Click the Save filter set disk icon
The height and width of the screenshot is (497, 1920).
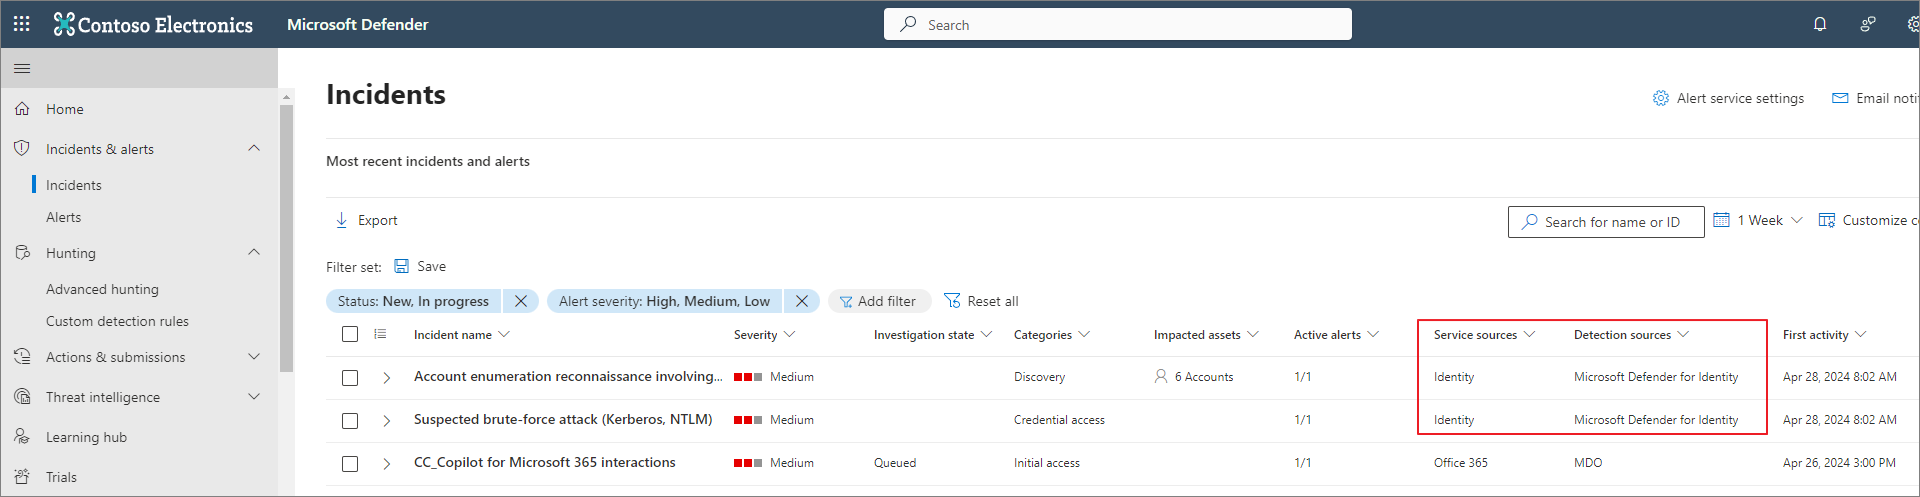402,266
